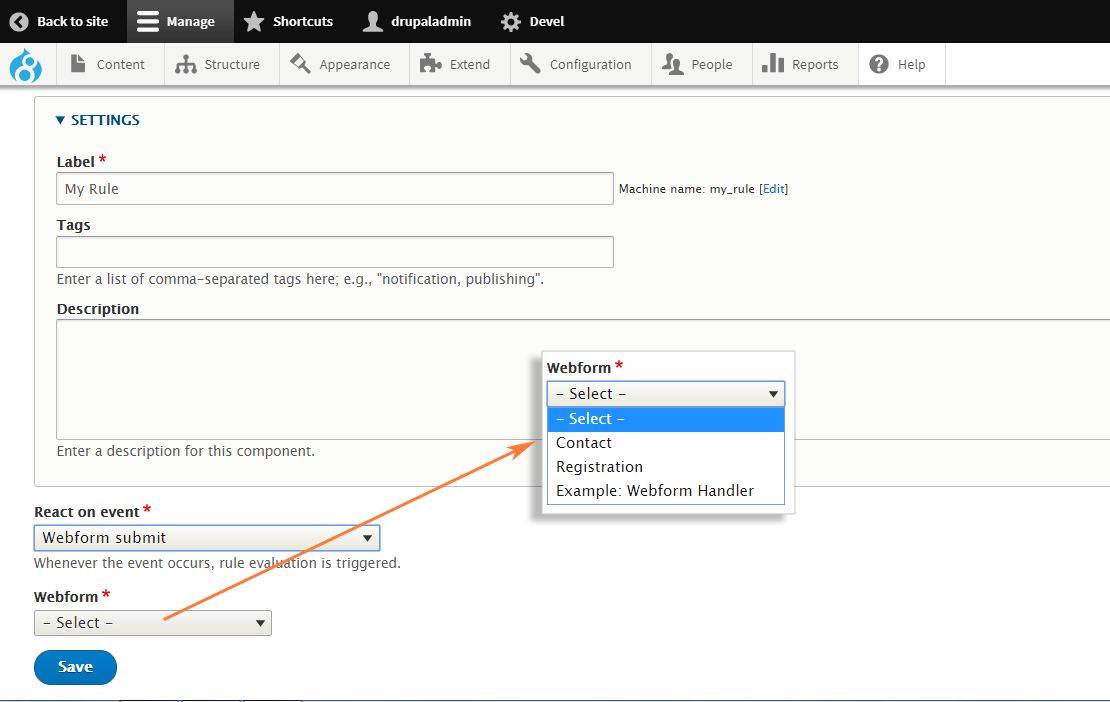Open the People admin page

point(698,64)
